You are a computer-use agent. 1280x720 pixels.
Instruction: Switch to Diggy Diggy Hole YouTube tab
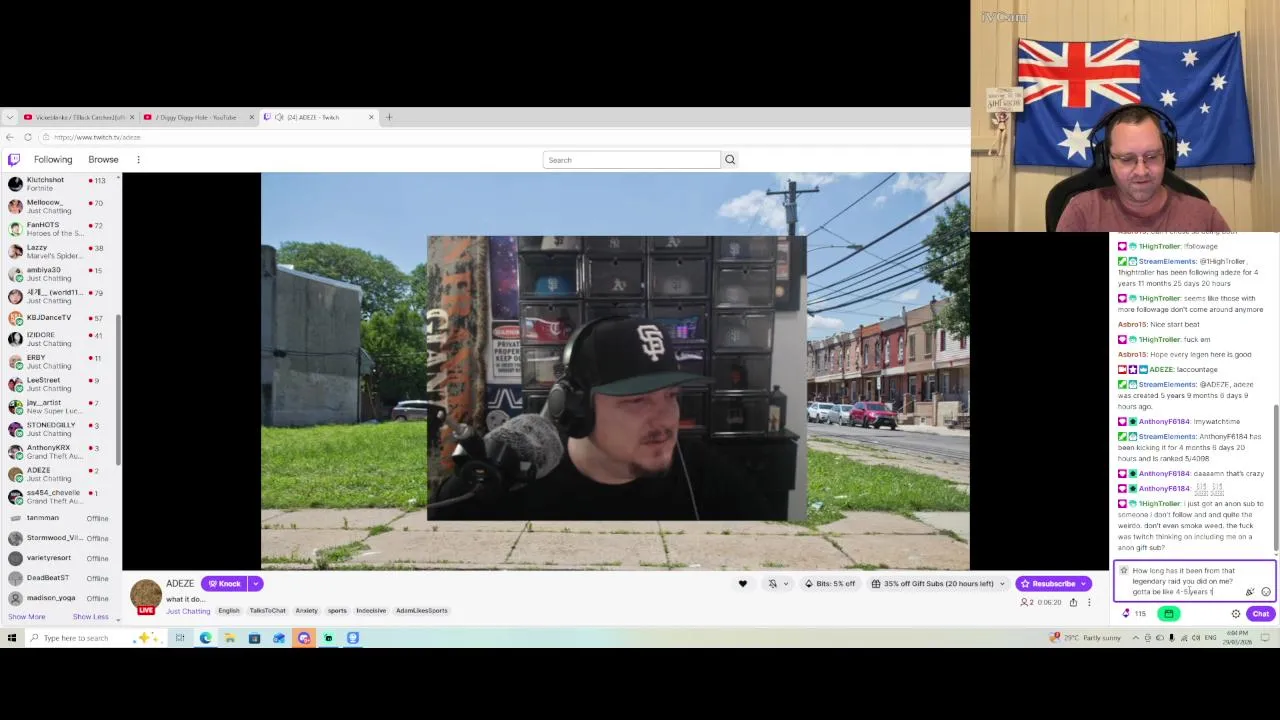click(198, 117)
